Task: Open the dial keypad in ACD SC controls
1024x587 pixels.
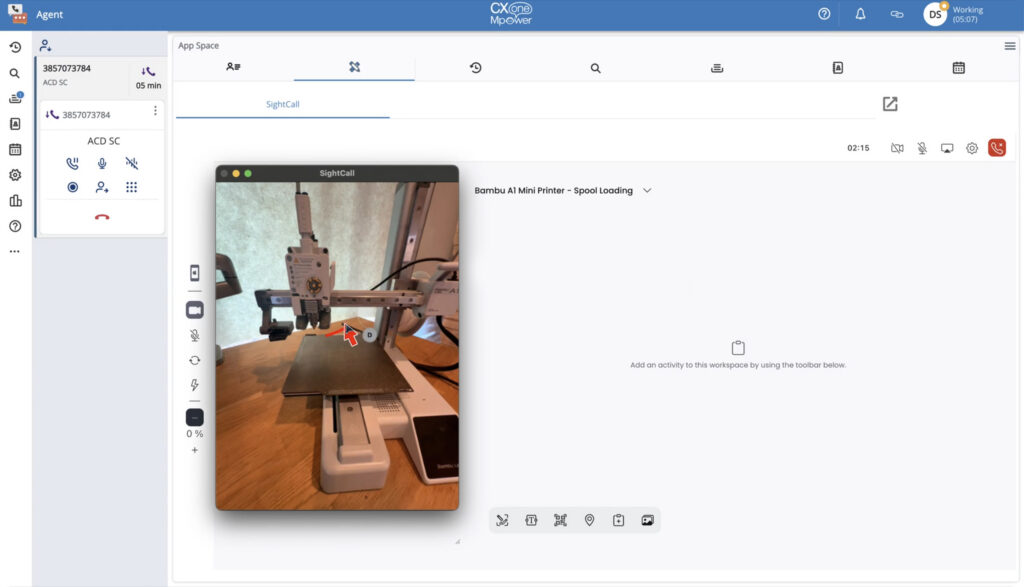Action: (x=131, y=187)
